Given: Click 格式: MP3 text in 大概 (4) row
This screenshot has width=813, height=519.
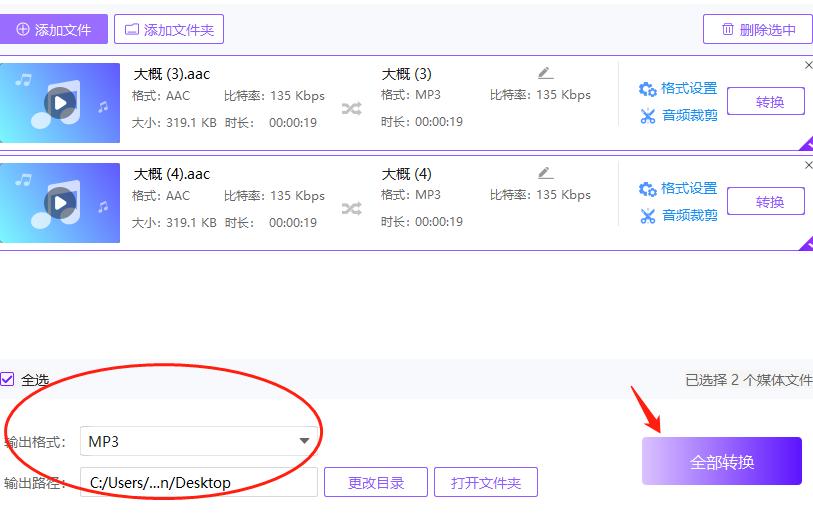Looking at the screenshot, I should [x=411, y=195].
